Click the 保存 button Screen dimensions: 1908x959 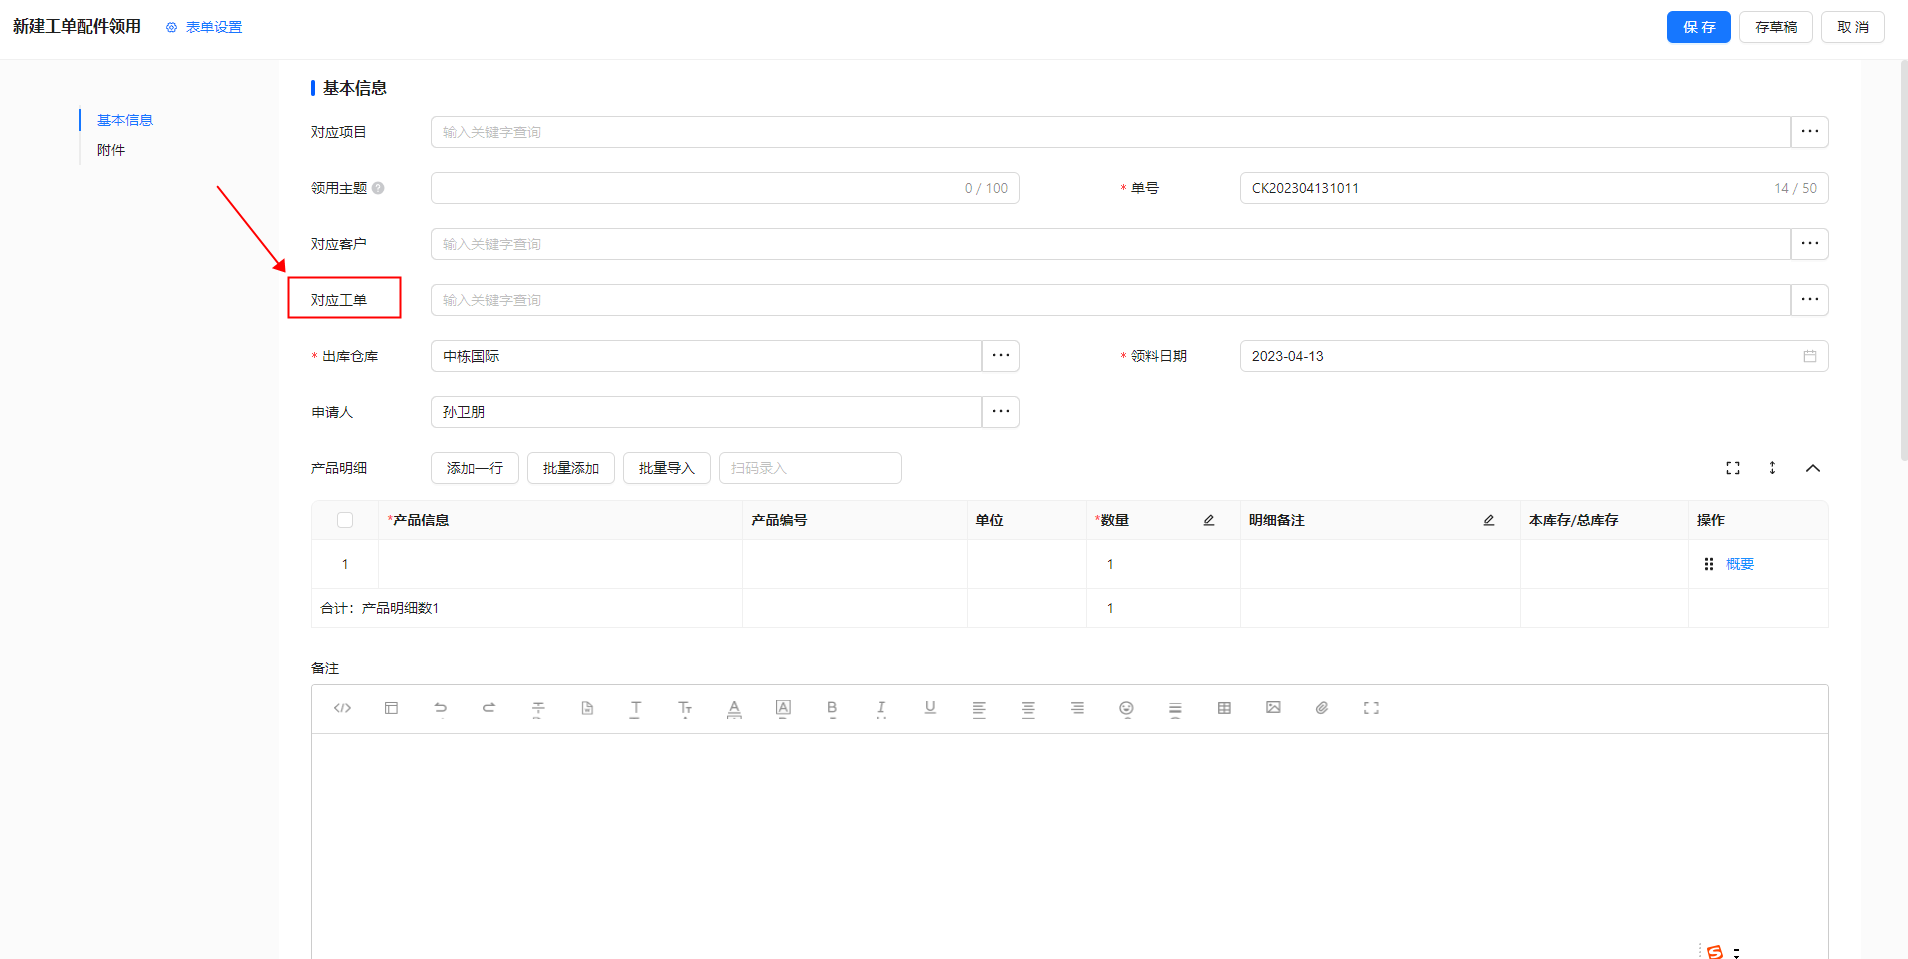[1699, 27]
